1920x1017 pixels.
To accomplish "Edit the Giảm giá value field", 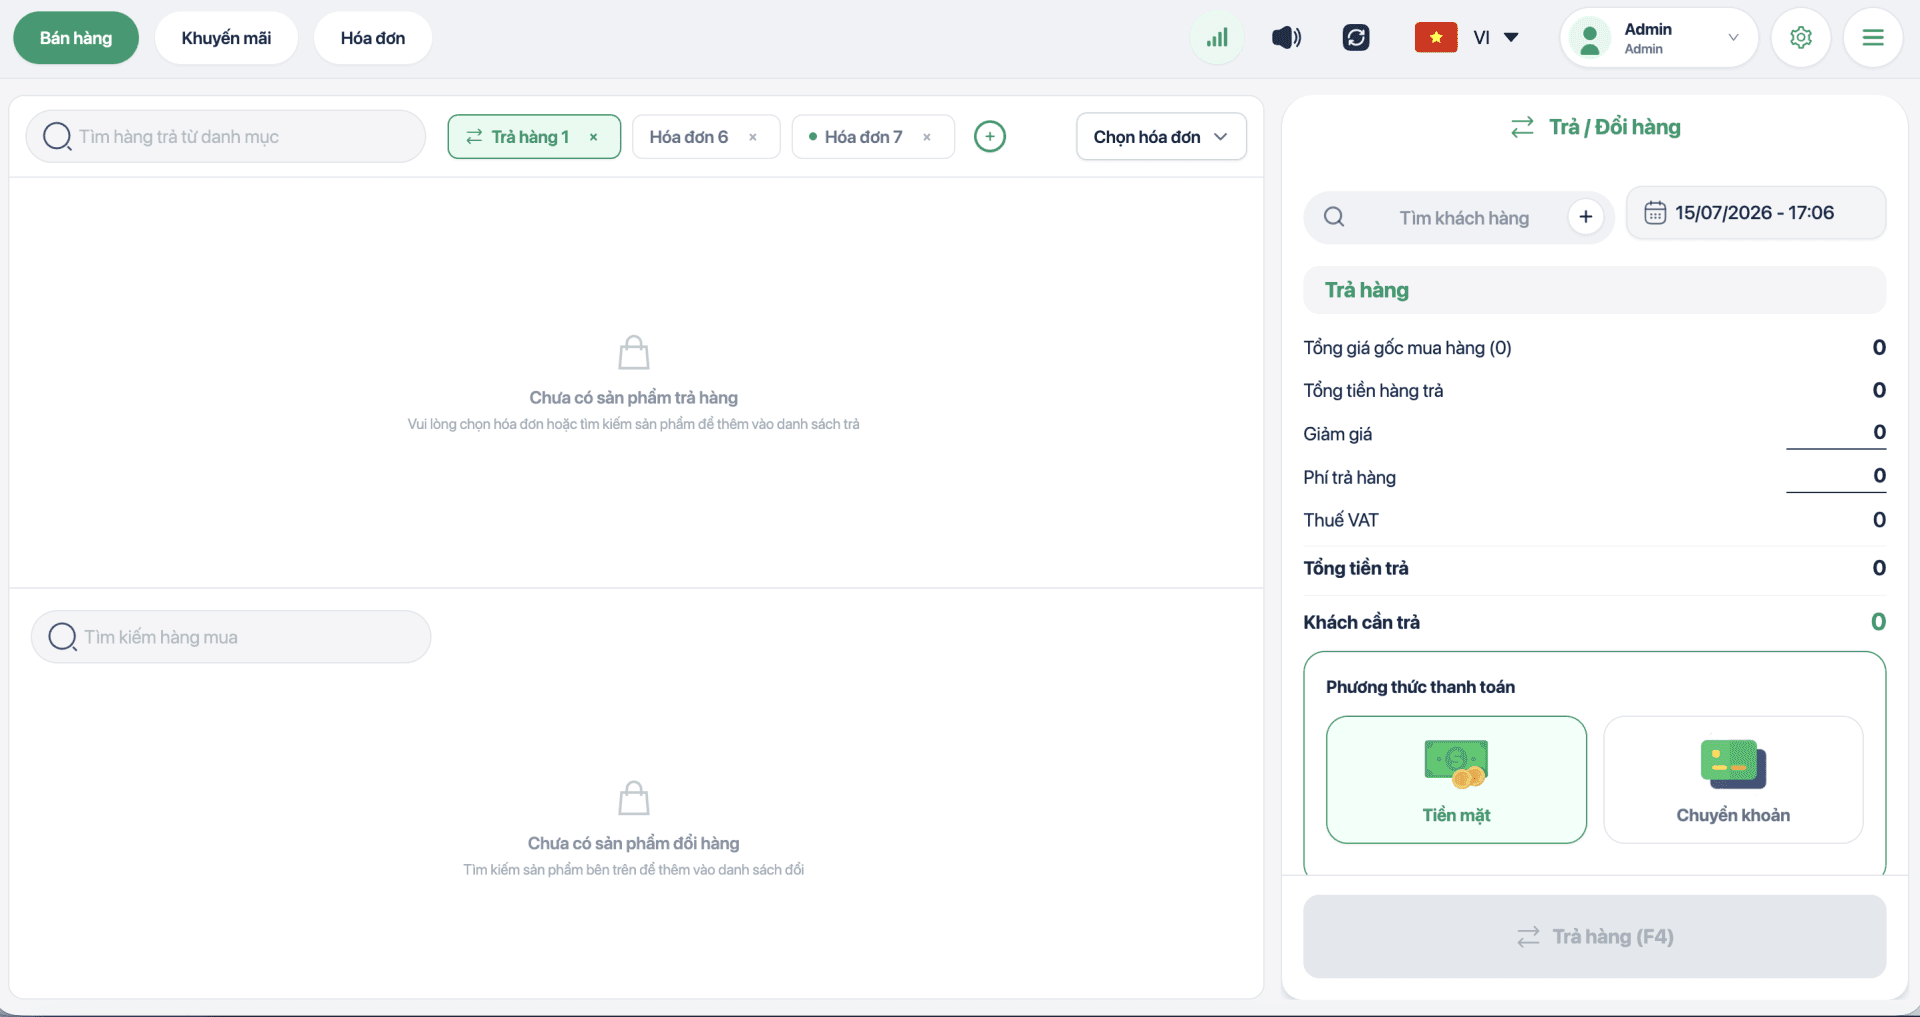I will (1836, 433).
